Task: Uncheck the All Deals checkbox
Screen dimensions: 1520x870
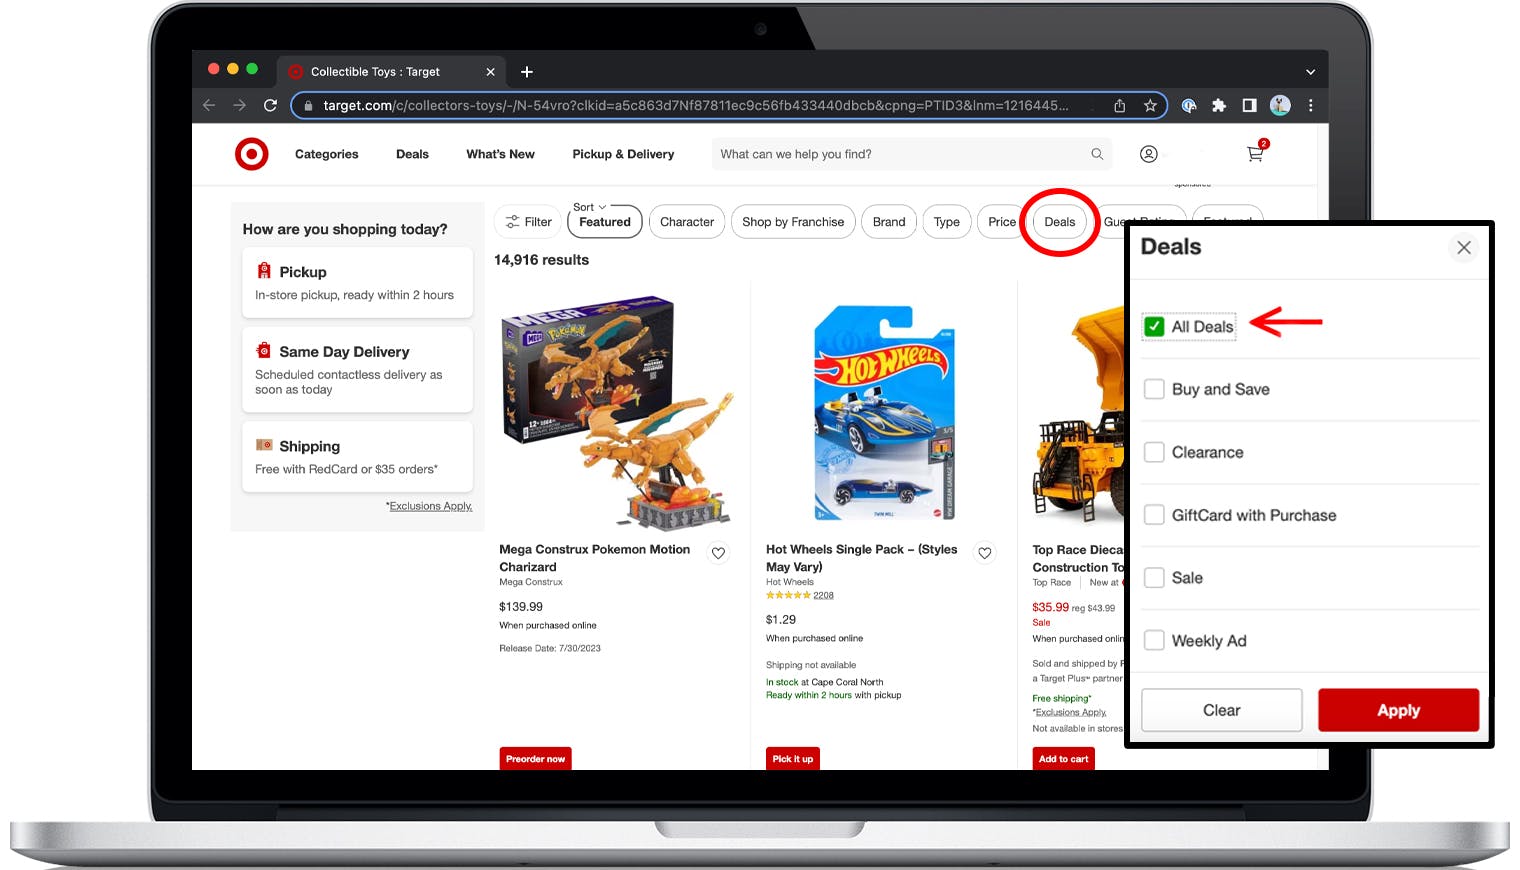Action: tap(1154, 327)
